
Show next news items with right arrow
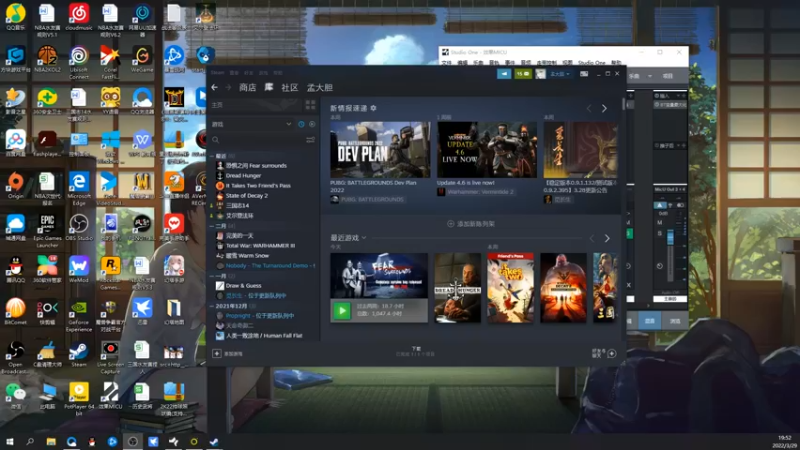605,108
